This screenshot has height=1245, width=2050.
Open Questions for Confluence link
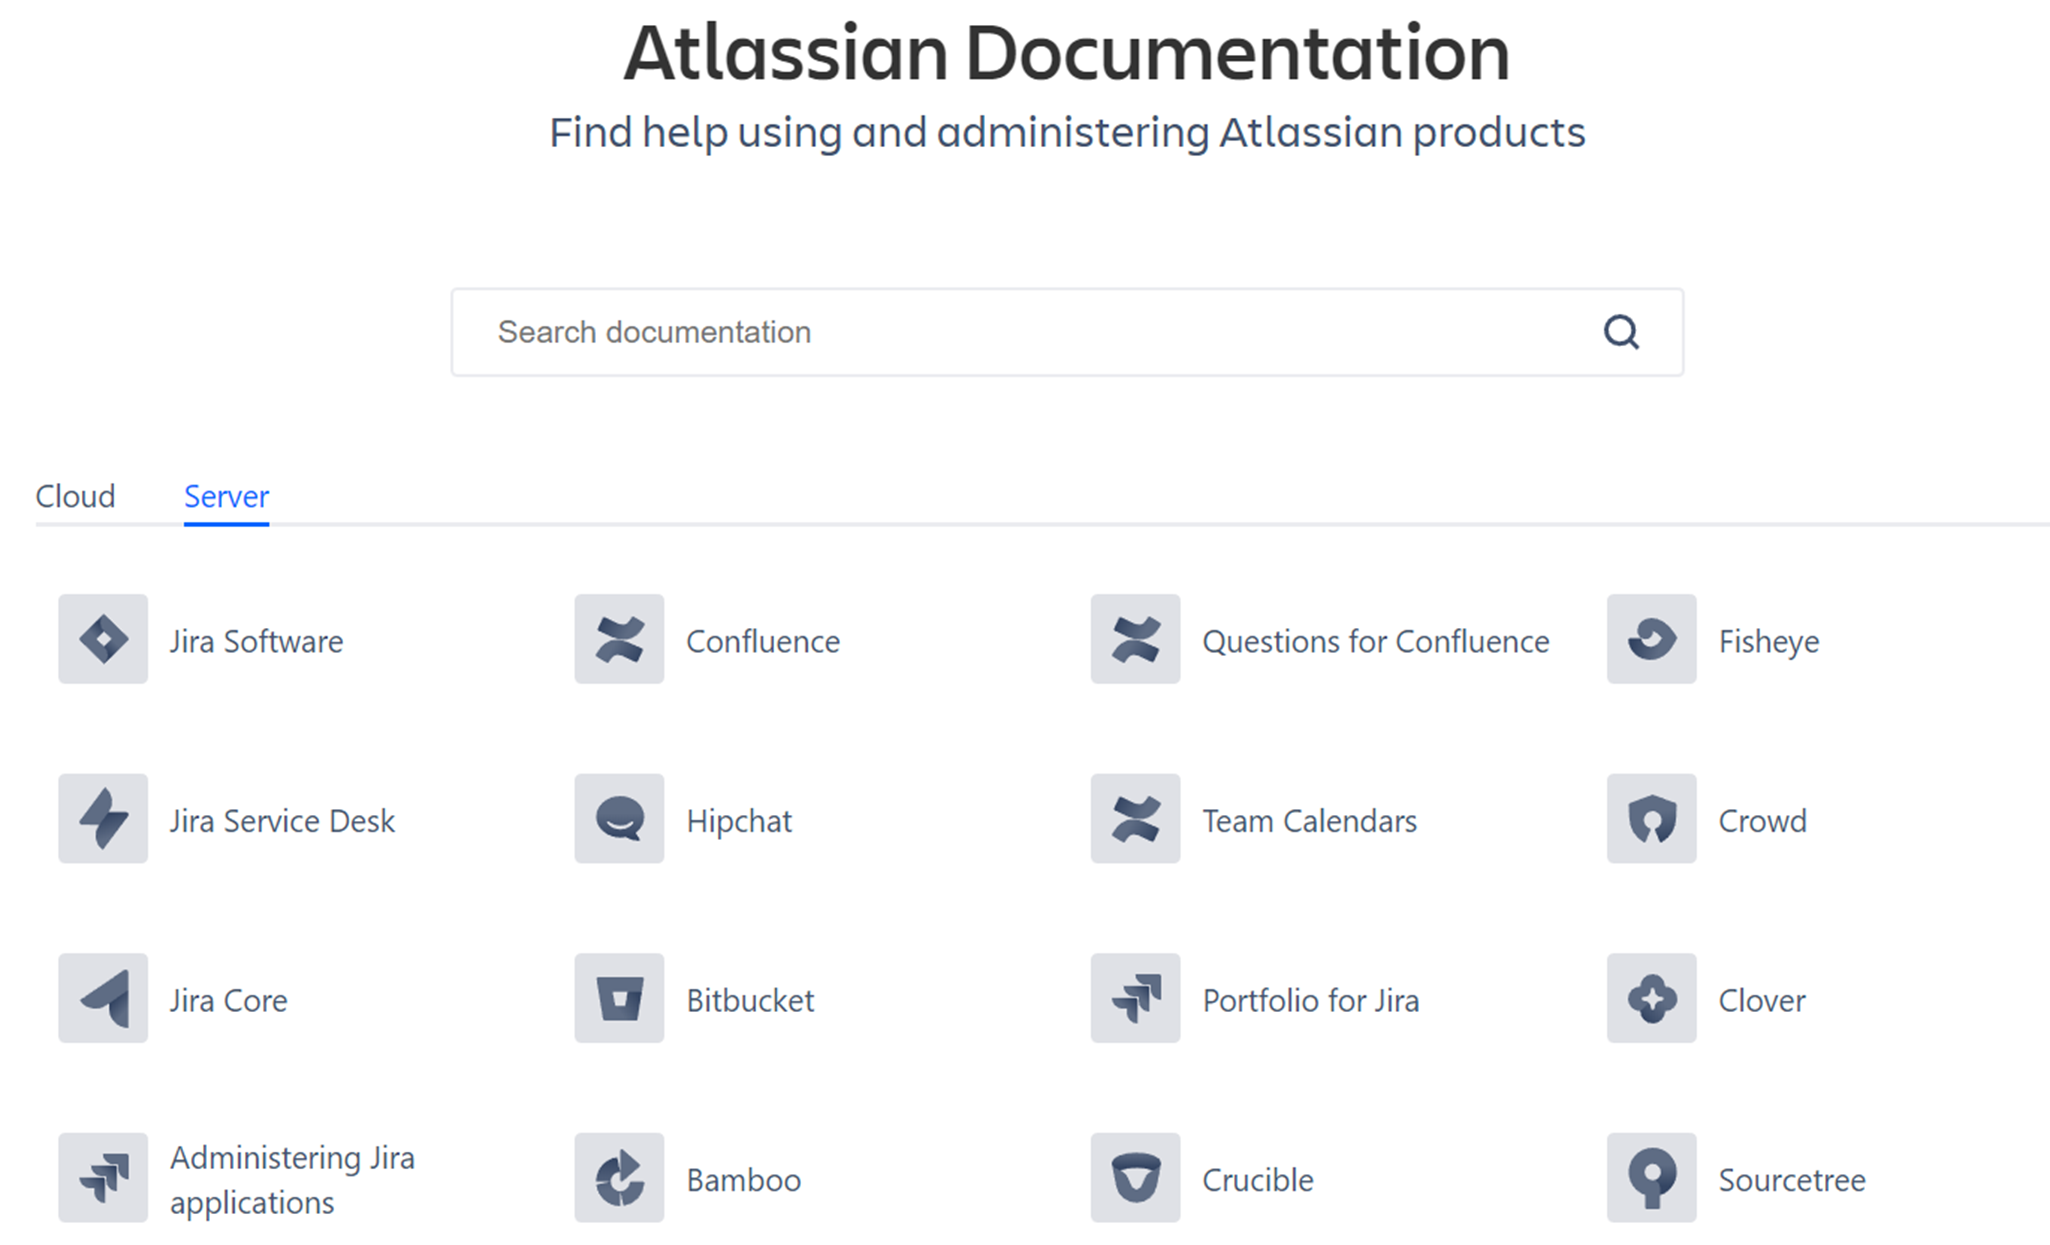(1376, 641)
